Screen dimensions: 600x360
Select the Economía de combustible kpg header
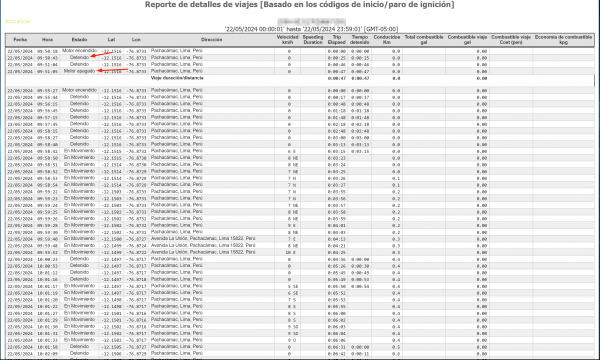[x=563, y=40]
